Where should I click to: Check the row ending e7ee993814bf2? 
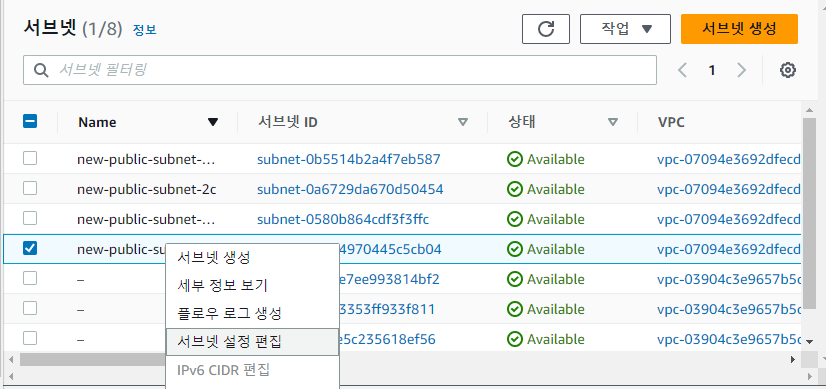click(30, 278)
